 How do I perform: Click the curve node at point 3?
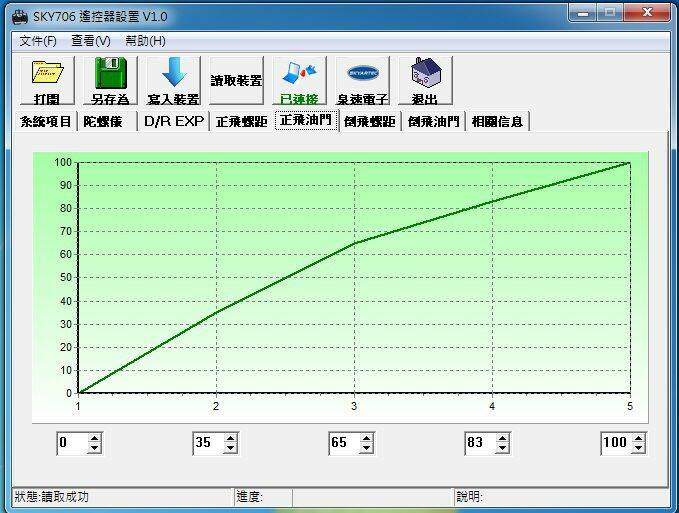click(x=354, y=243)
